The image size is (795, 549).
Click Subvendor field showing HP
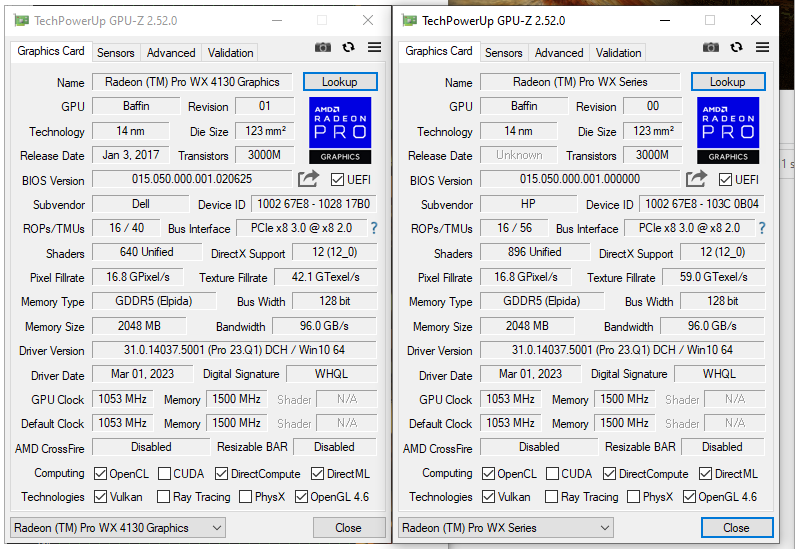(528, 204)
